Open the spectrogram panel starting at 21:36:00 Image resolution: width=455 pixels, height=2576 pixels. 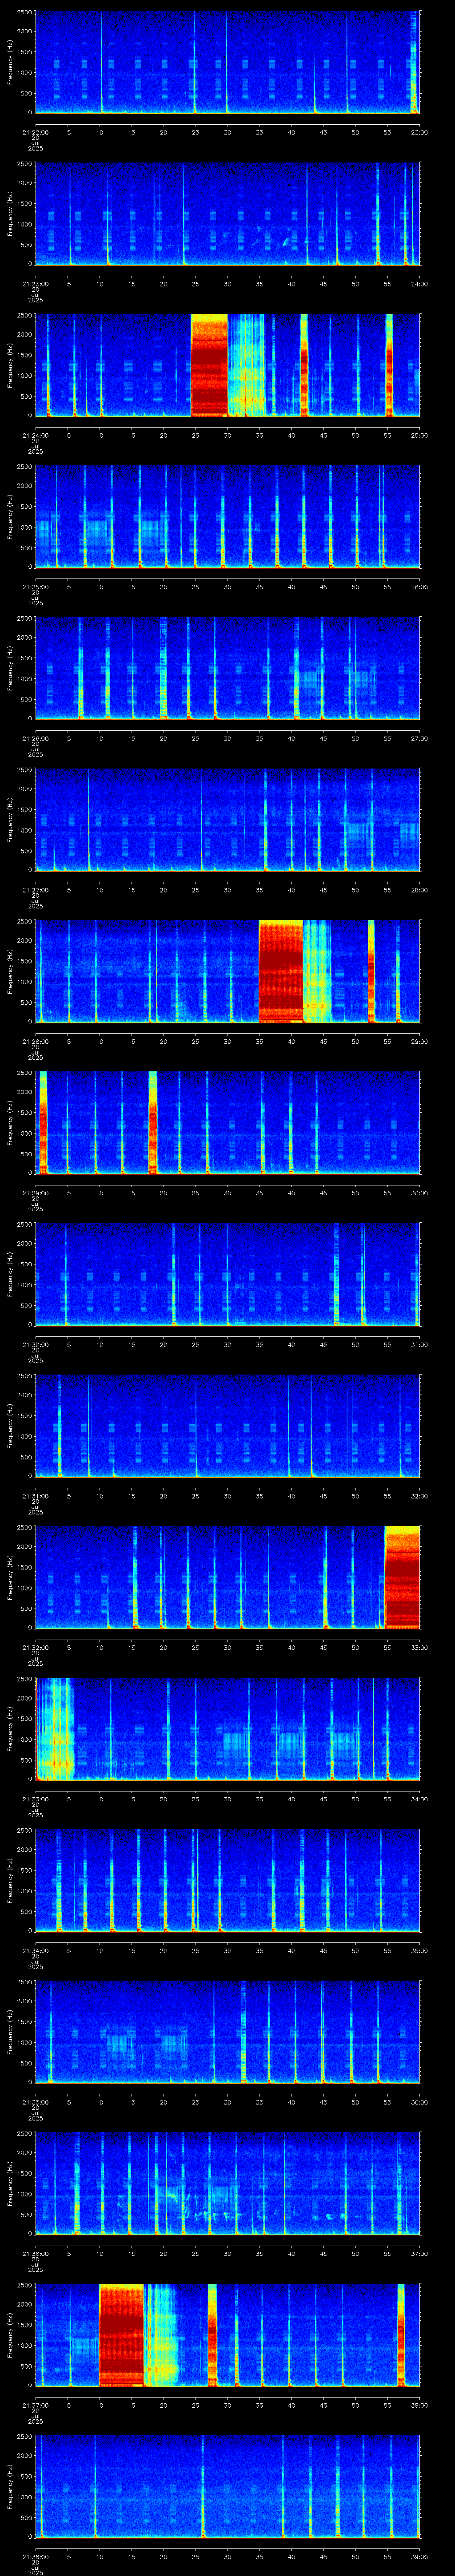click(x=227, y=2184)
